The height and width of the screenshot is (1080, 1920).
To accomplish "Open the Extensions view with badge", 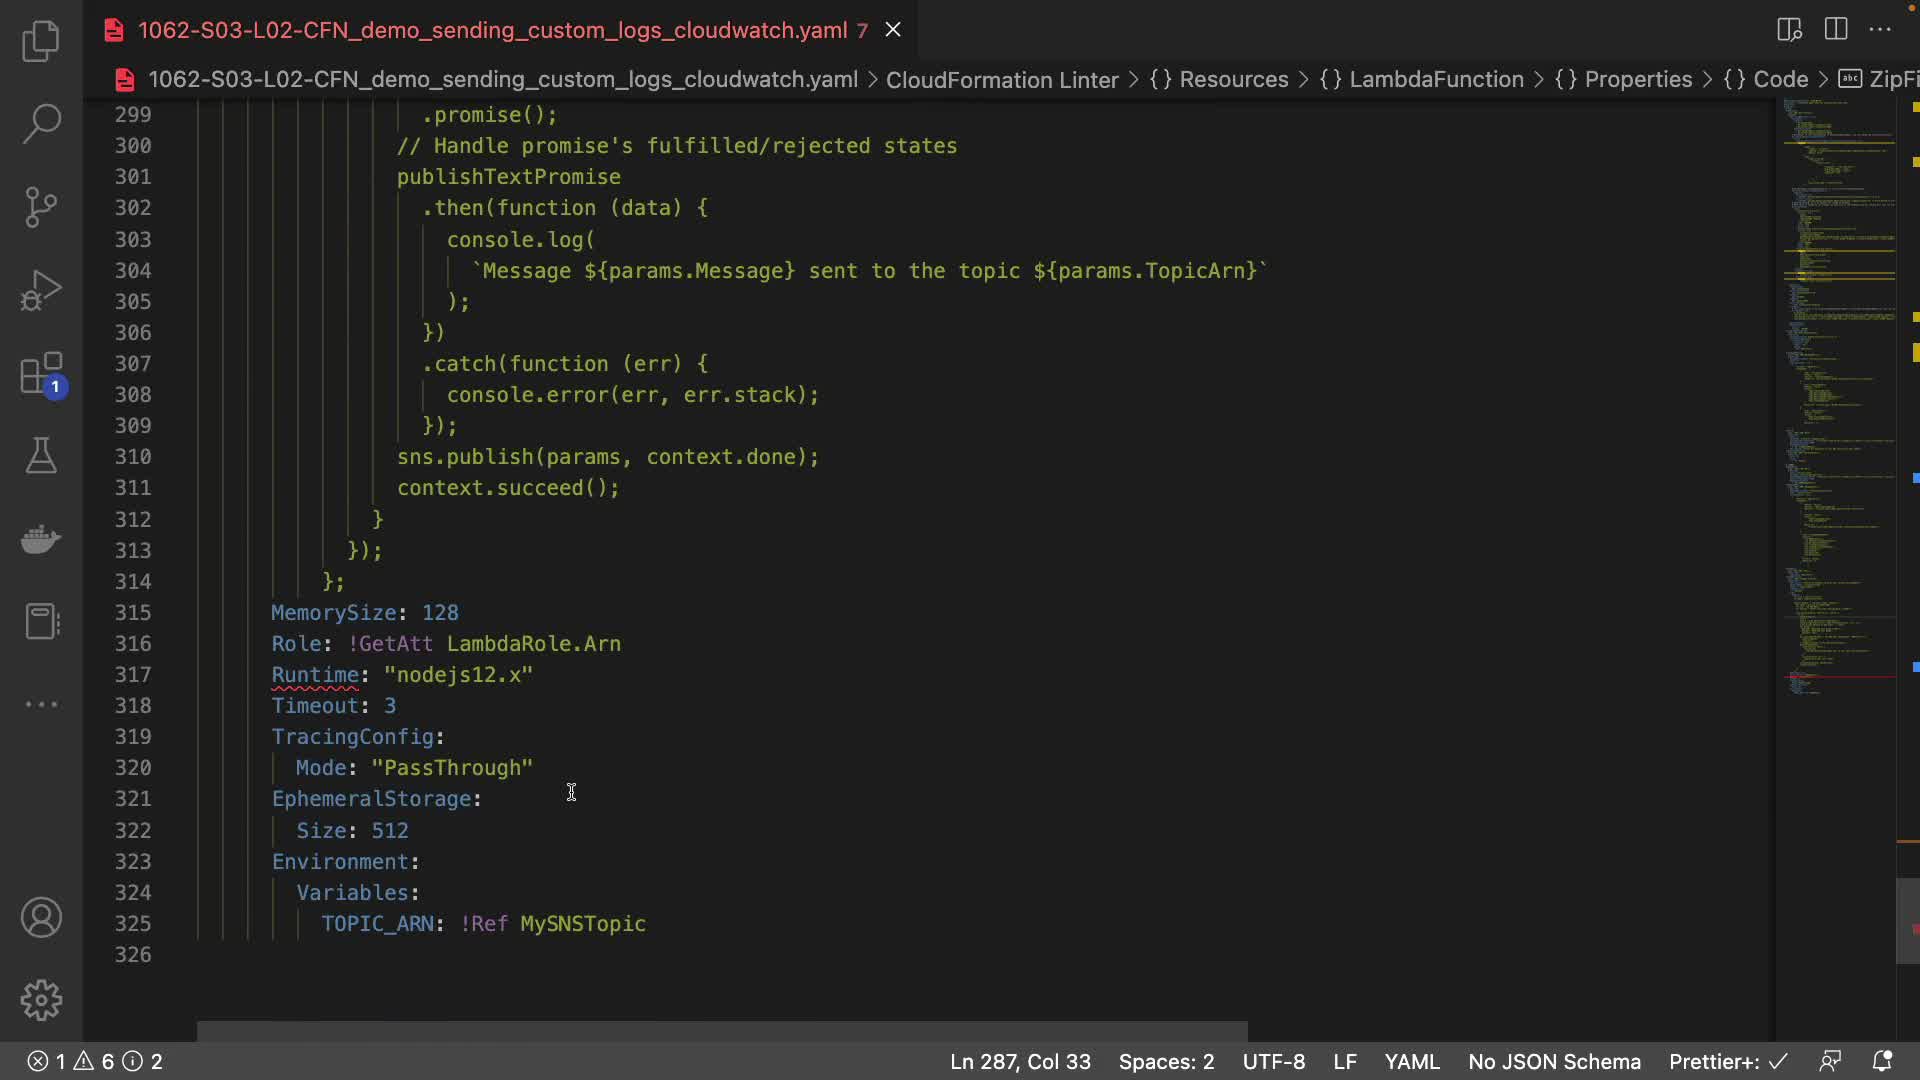I will (x=41, y=374).
